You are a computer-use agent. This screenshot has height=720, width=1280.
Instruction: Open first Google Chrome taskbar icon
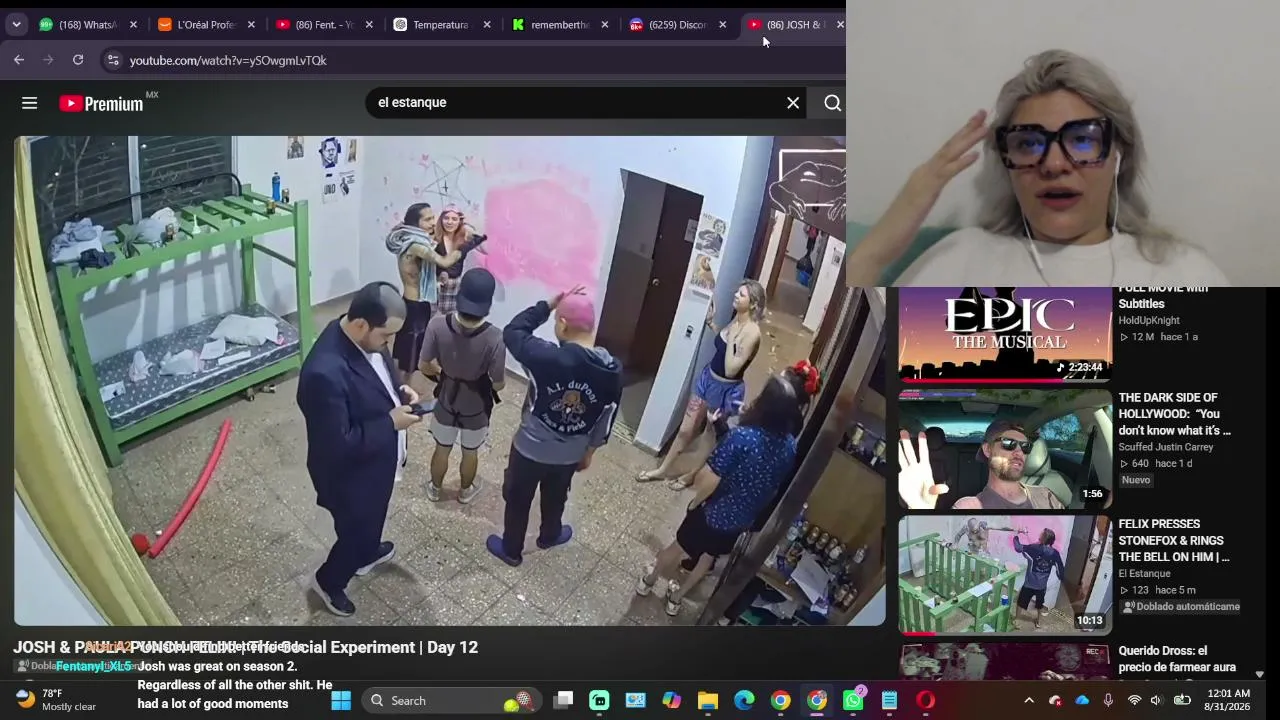[780, 700]
